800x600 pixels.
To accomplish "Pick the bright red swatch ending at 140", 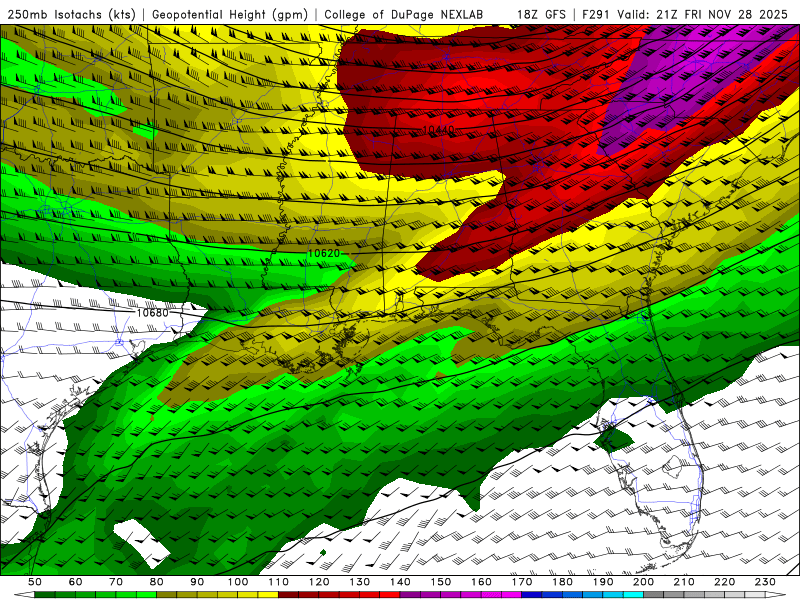I will pos(390,595).
